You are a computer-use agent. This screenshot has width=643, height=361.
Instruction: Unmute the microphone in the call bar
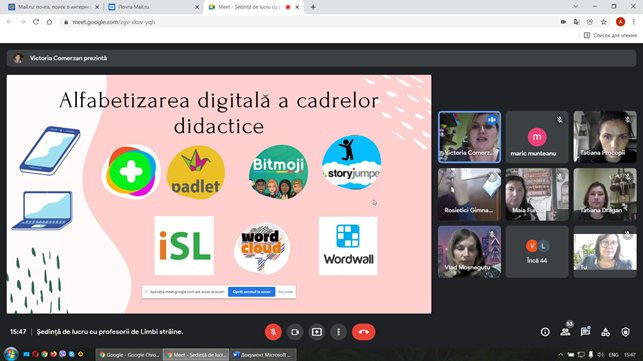273,332
